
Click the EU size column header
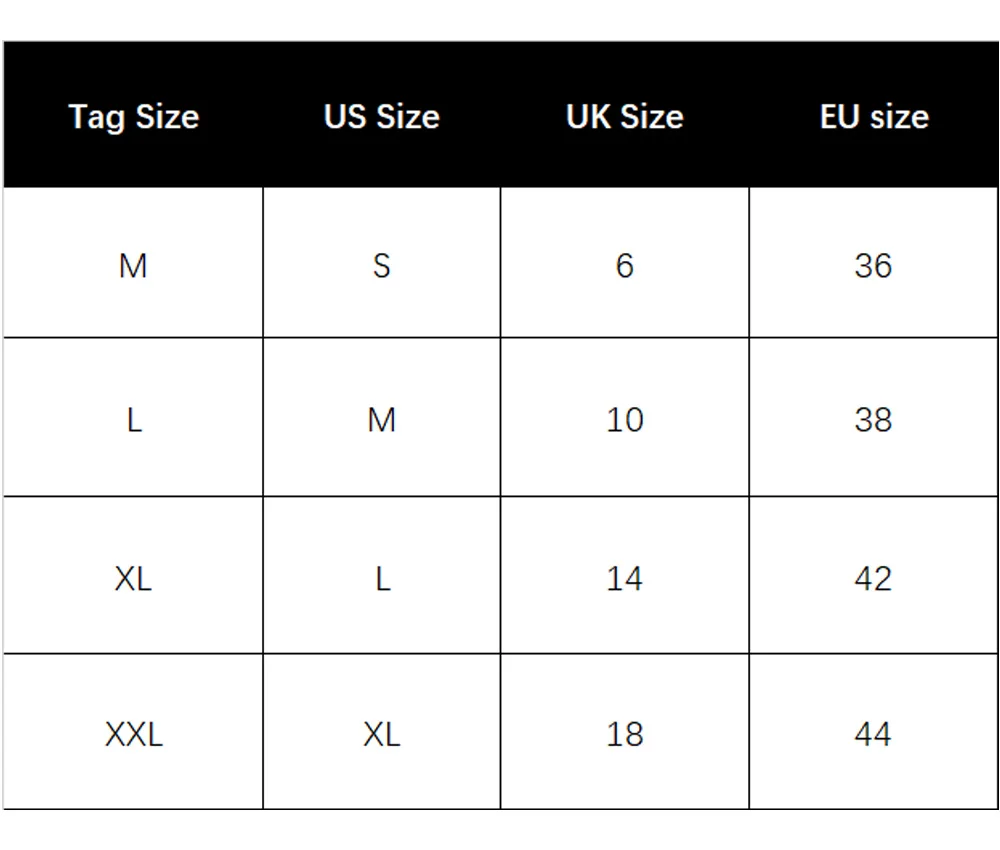[874, 115]
